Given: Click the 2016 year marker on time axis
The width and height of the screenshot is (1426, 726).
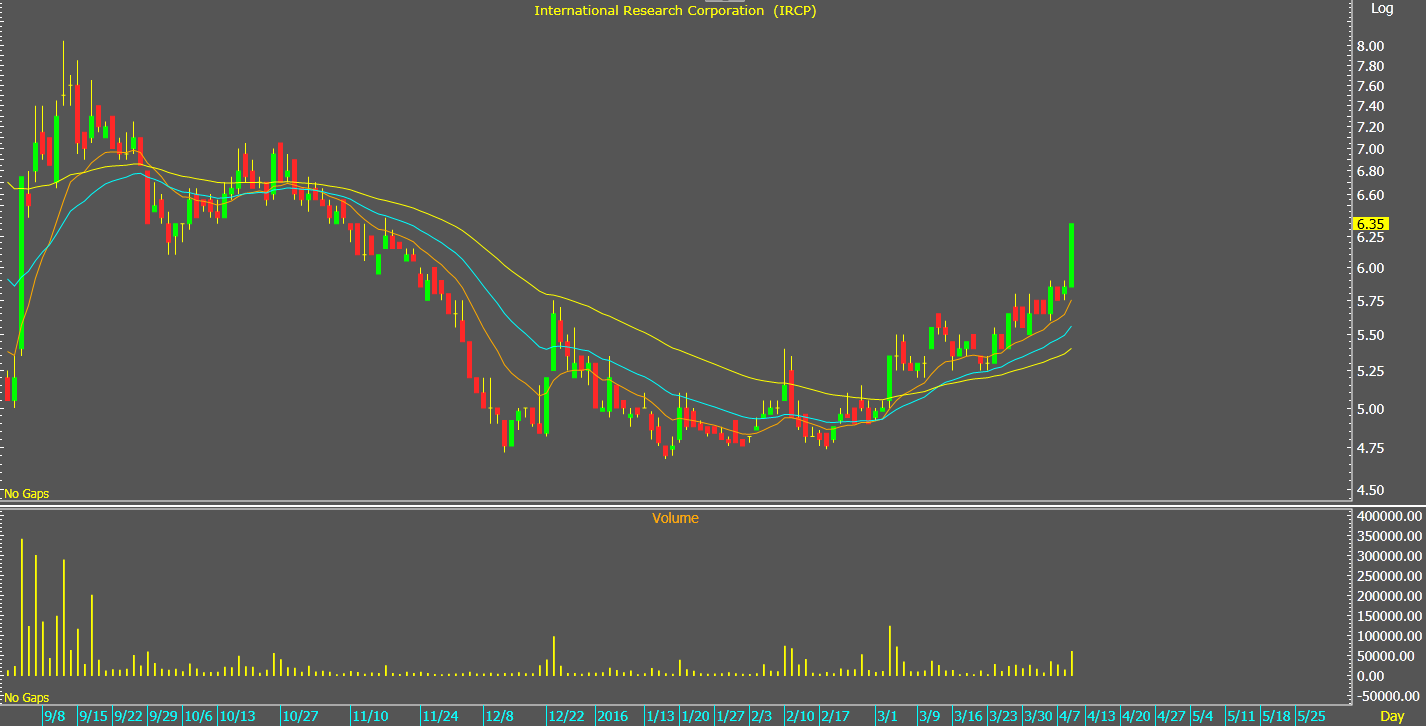Looking at the screenshot, I should (x=613, y=716).
